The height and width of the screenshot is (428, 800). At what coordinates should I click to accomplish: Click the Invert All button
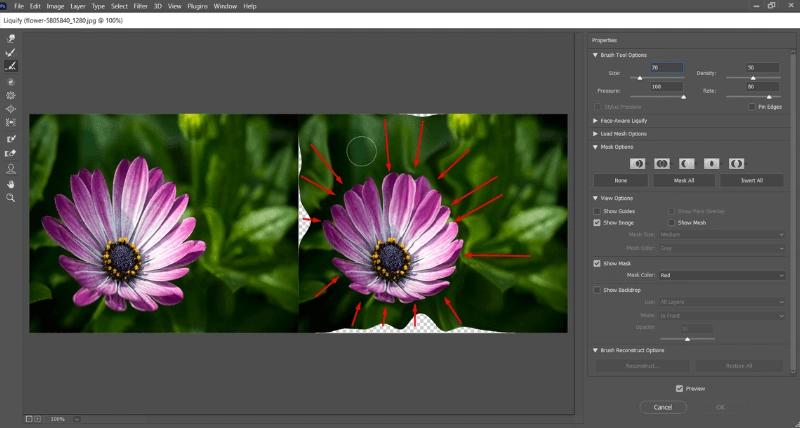[752, 181]
